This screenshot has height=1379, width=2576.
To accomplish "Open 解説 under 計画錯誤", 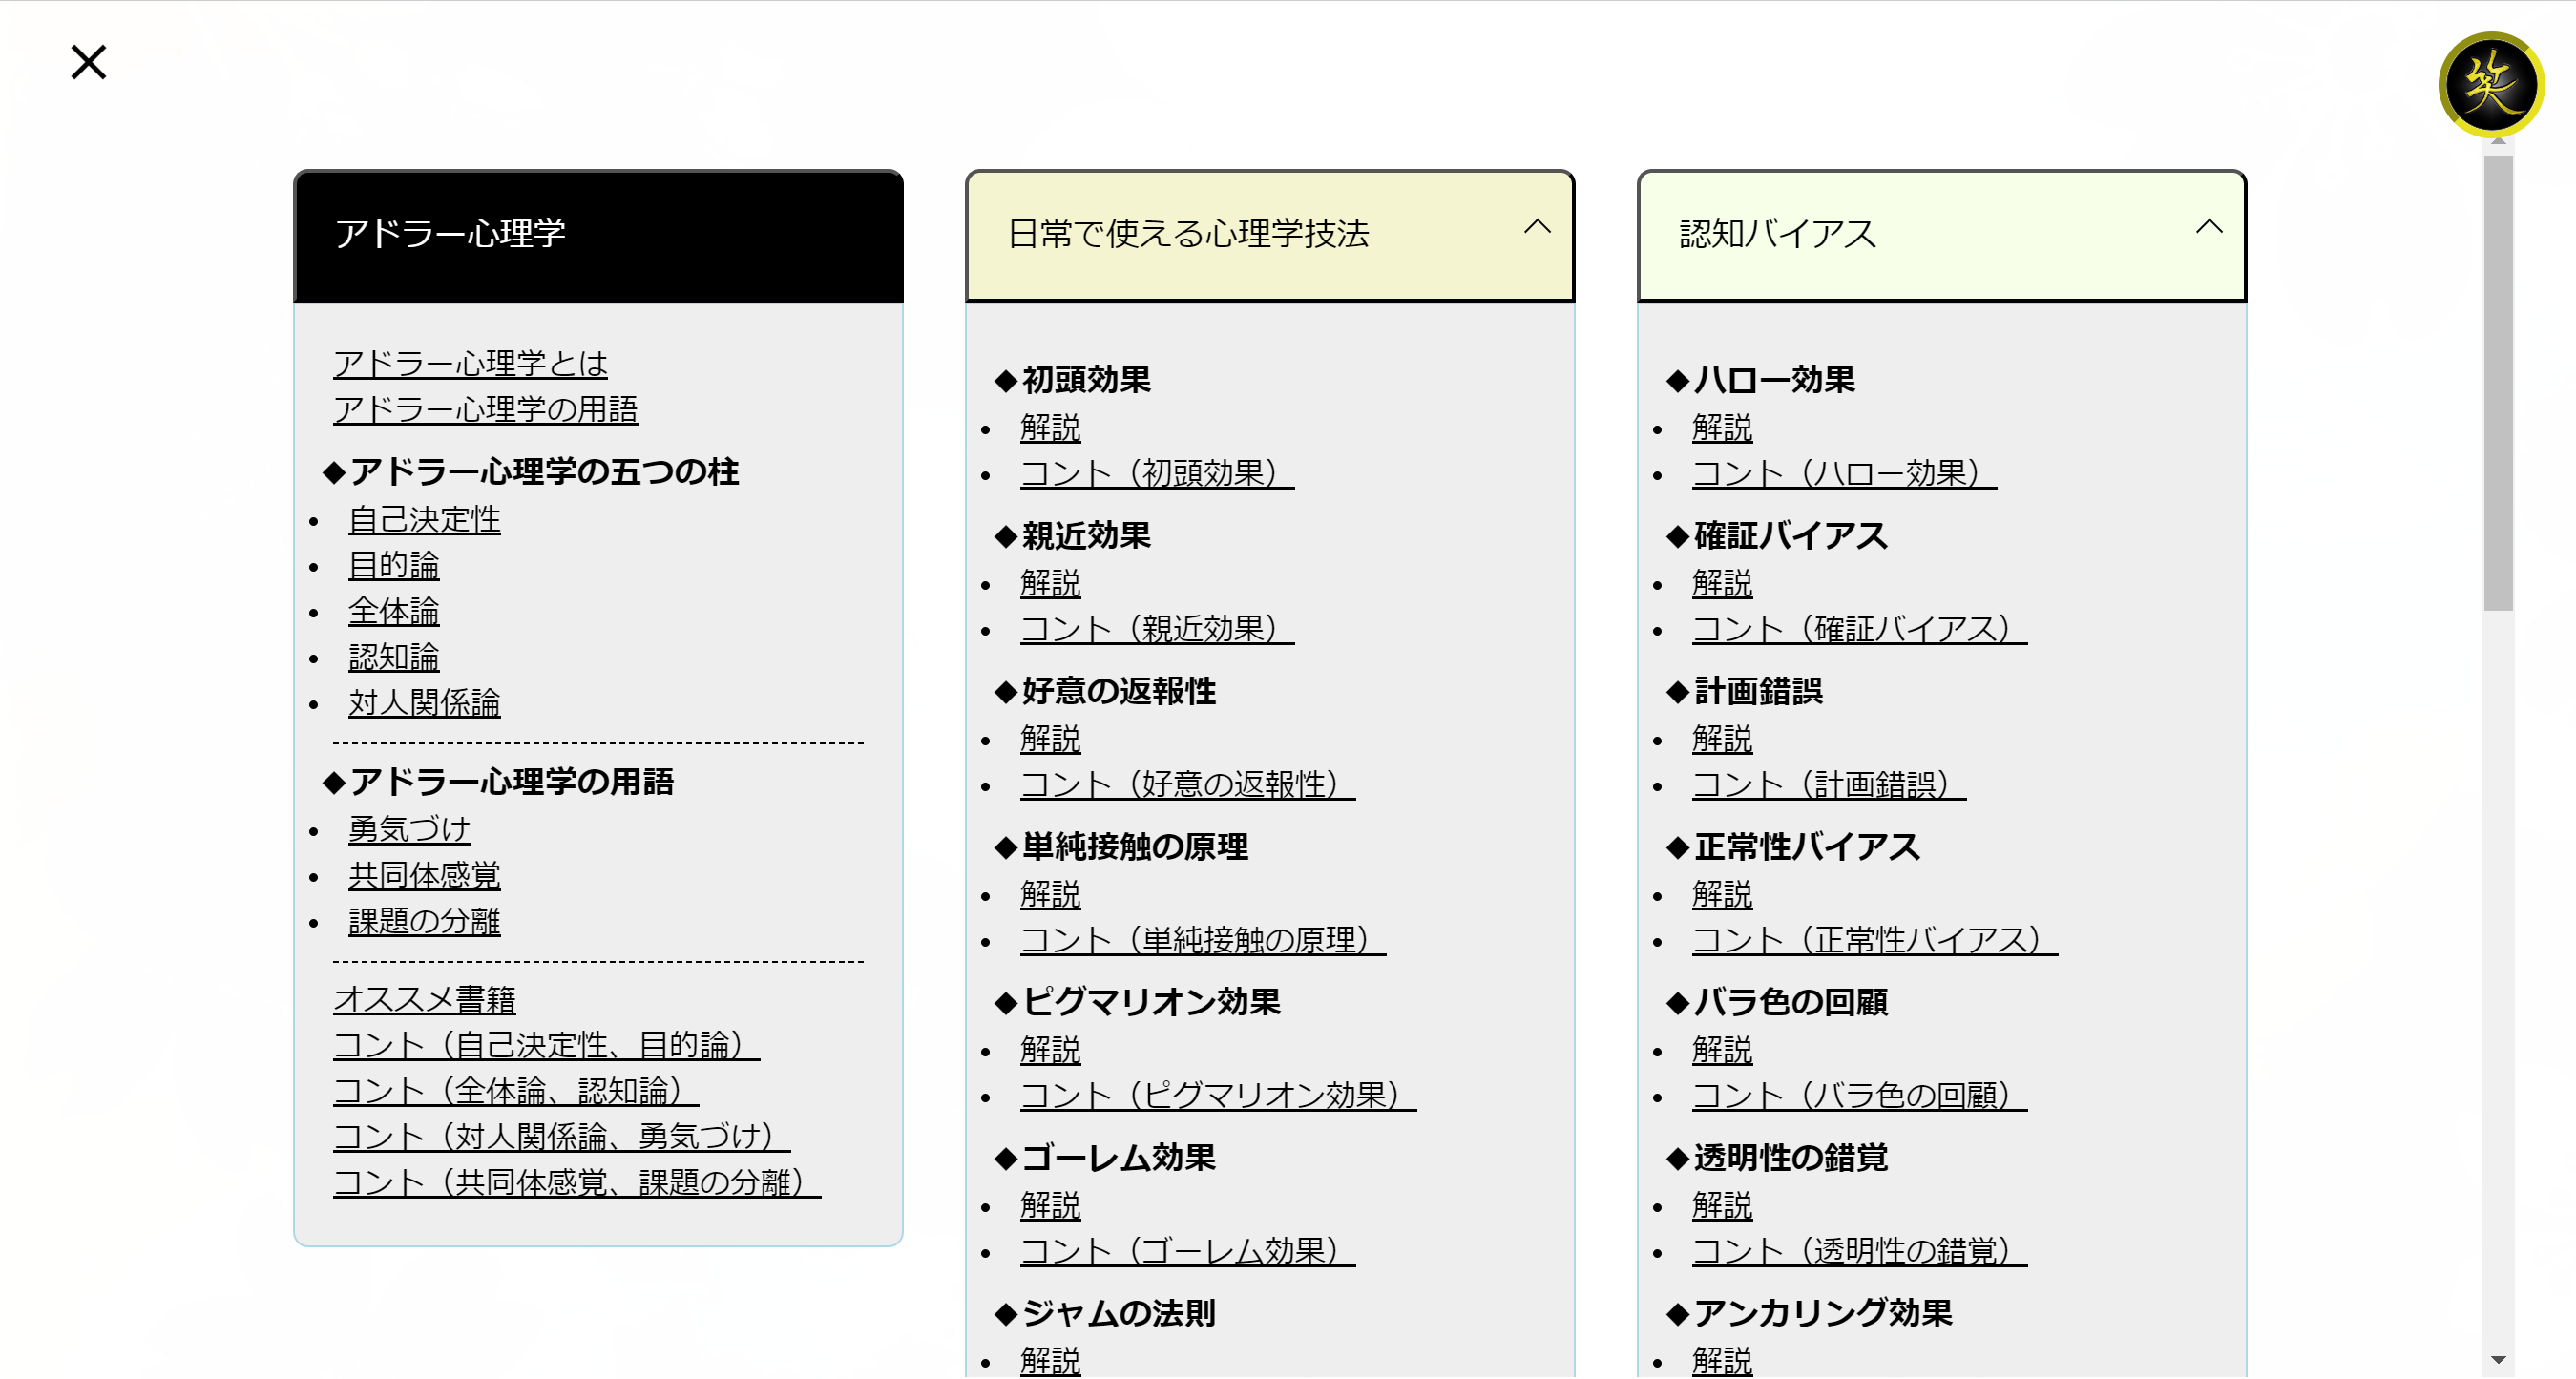I will [1722, 740].
